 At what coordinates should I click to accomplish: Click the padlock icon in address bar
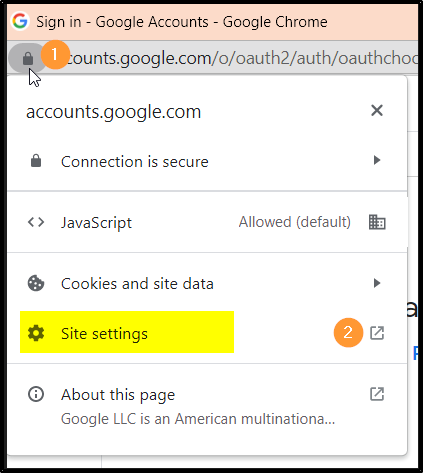[28, 59]
